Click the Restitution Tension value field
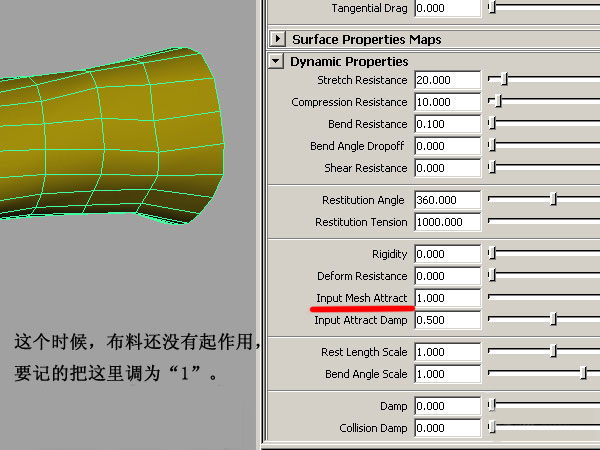This screenshot has height=450, width=600. (x=447, y=222)
